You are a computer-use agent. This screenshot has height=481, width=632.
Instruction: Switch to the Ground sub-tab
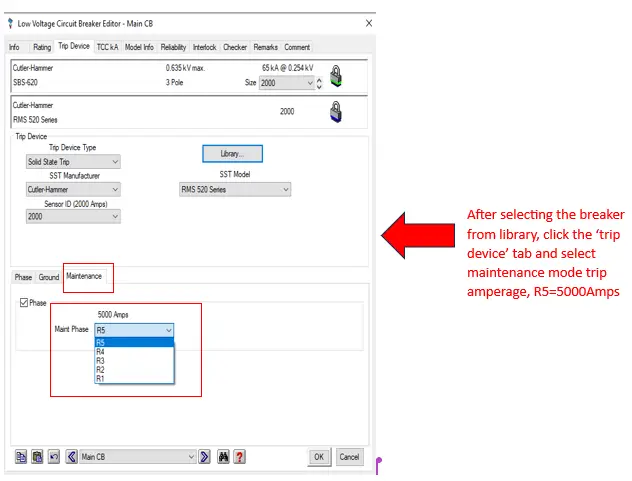[x=49, y=277]
